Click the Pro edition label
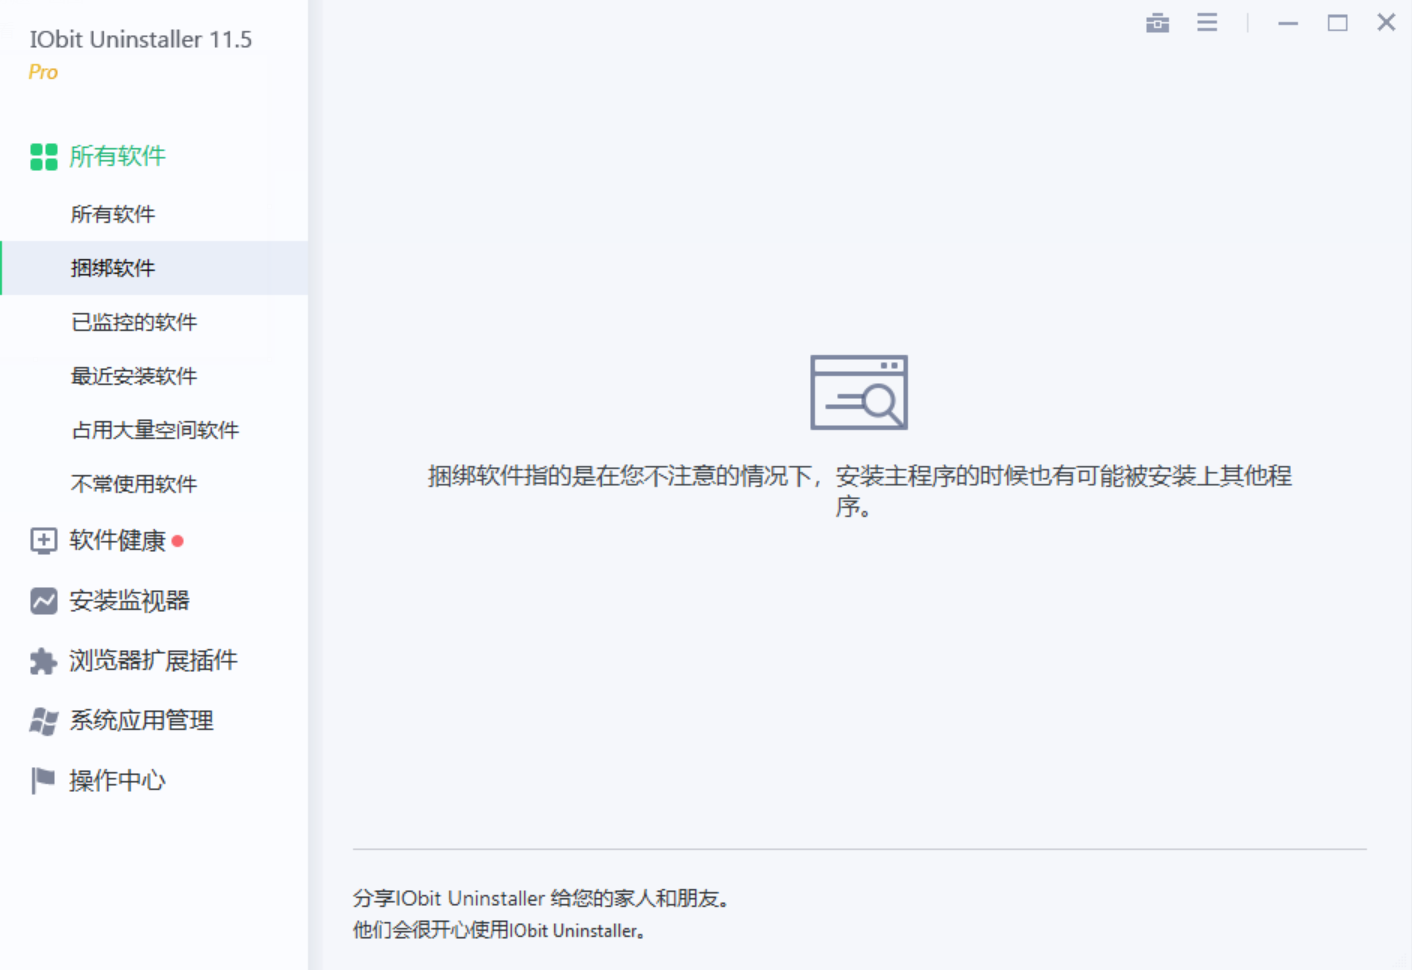Viewport: 1412px width, 970px height. pyautogui.click(x=43, y=72)
